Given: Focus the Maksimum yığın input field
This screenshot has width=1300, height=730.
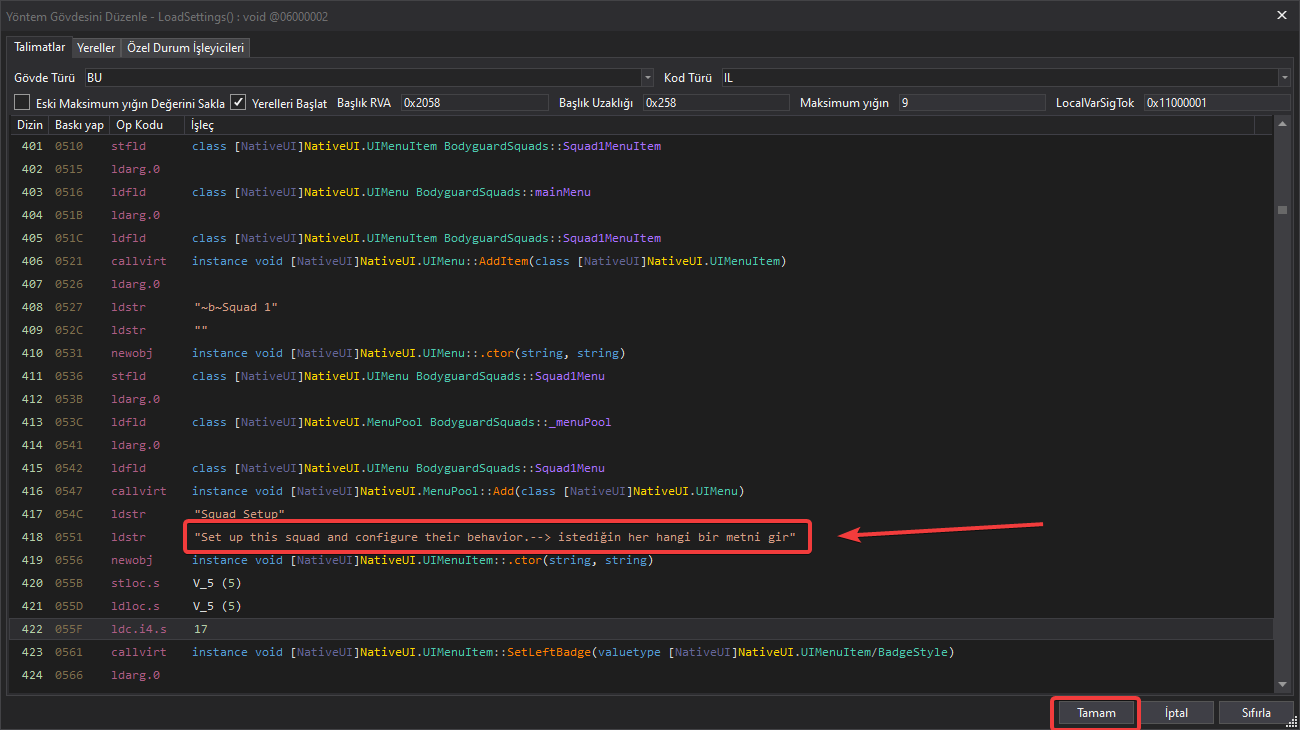Looking at the screenshot, I should 970,102.
